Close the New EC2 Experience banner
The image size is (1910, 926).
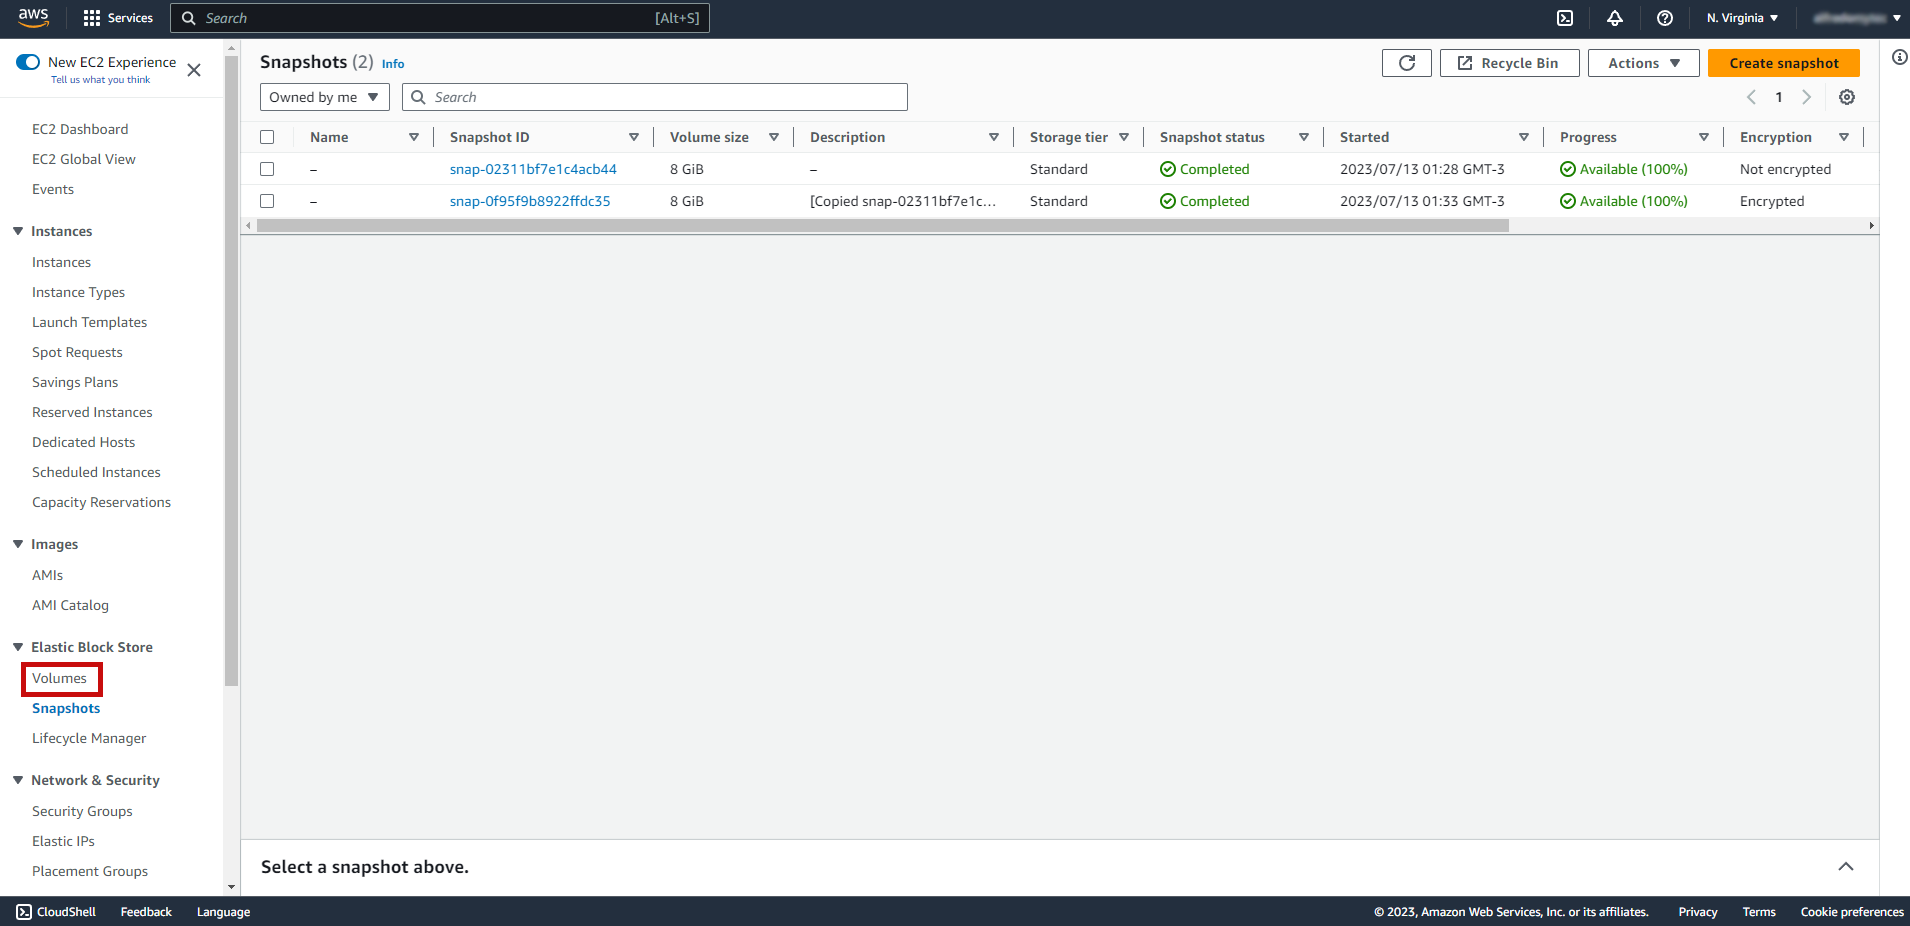[x=194, y=70]
